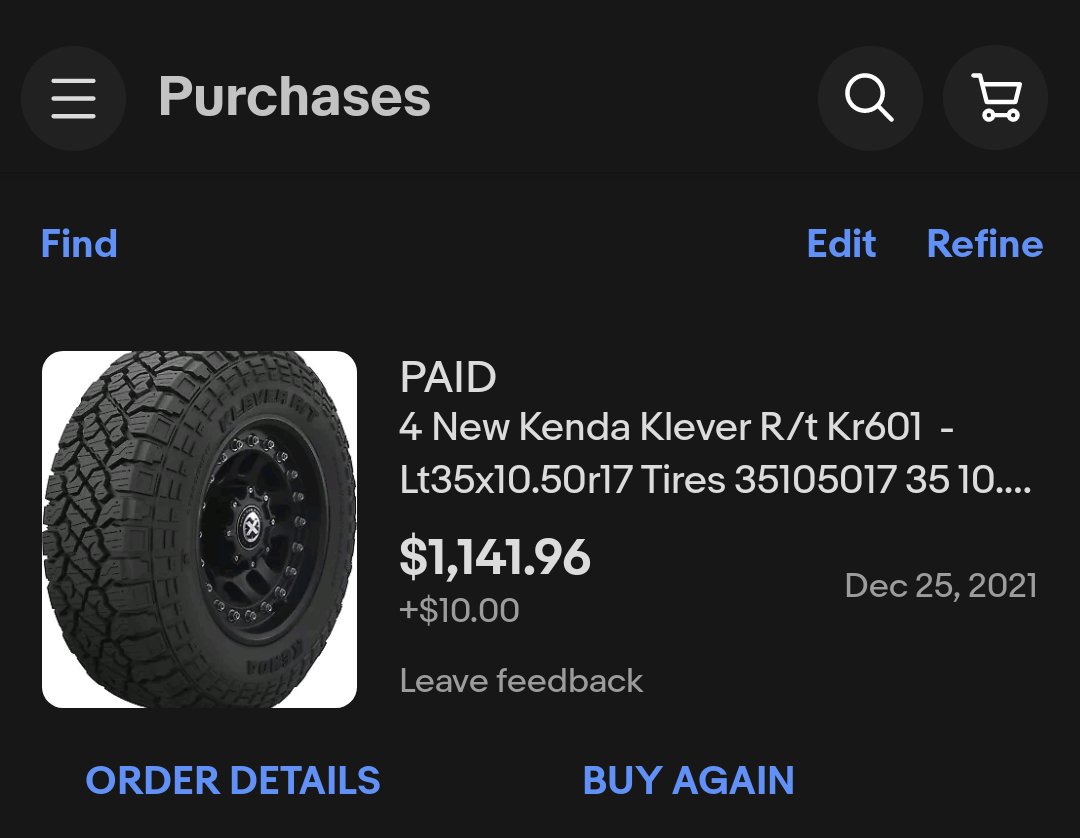The width and height of the screenshot is (1080, 838).
Task: Leave feedback for the tire order
Action: pos(521,681)
